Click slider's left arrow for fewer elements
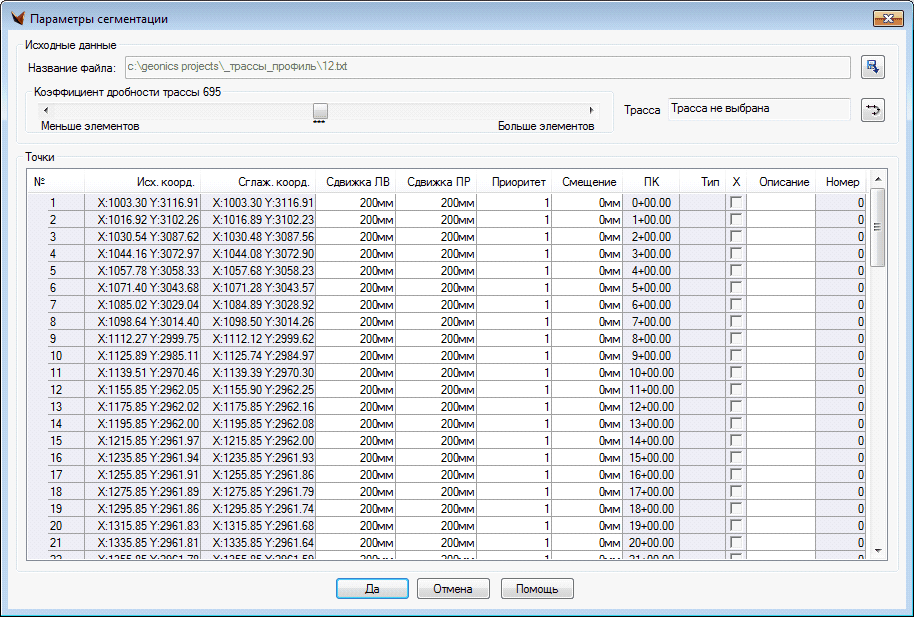The image size is (914, 617). [x=43, y=110]
